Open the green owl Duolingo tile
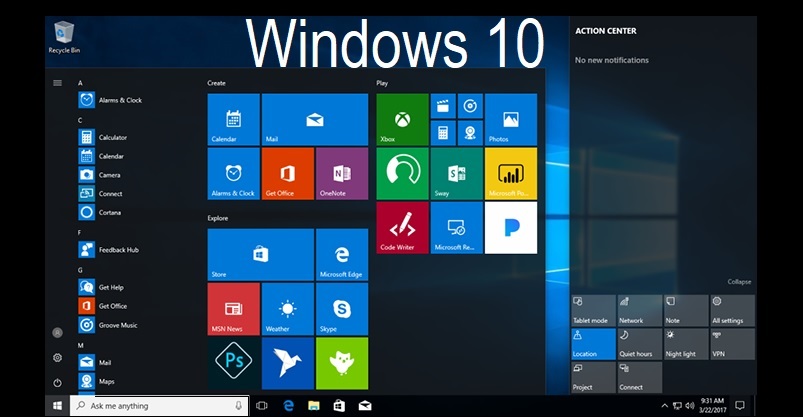Screen dimensions: 803x417 coord(342,363)
